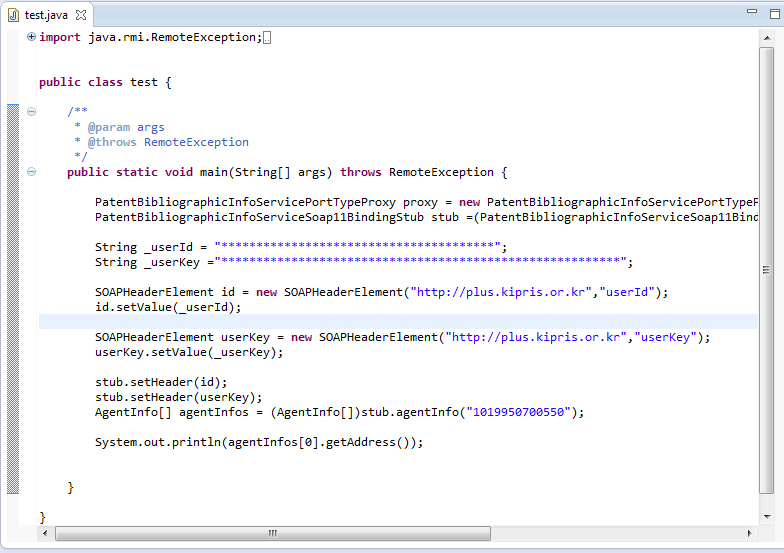The height and width of the screenshot is (553, 784).
Task: Collapse the main method body
Action: click(x=31, y=172)
